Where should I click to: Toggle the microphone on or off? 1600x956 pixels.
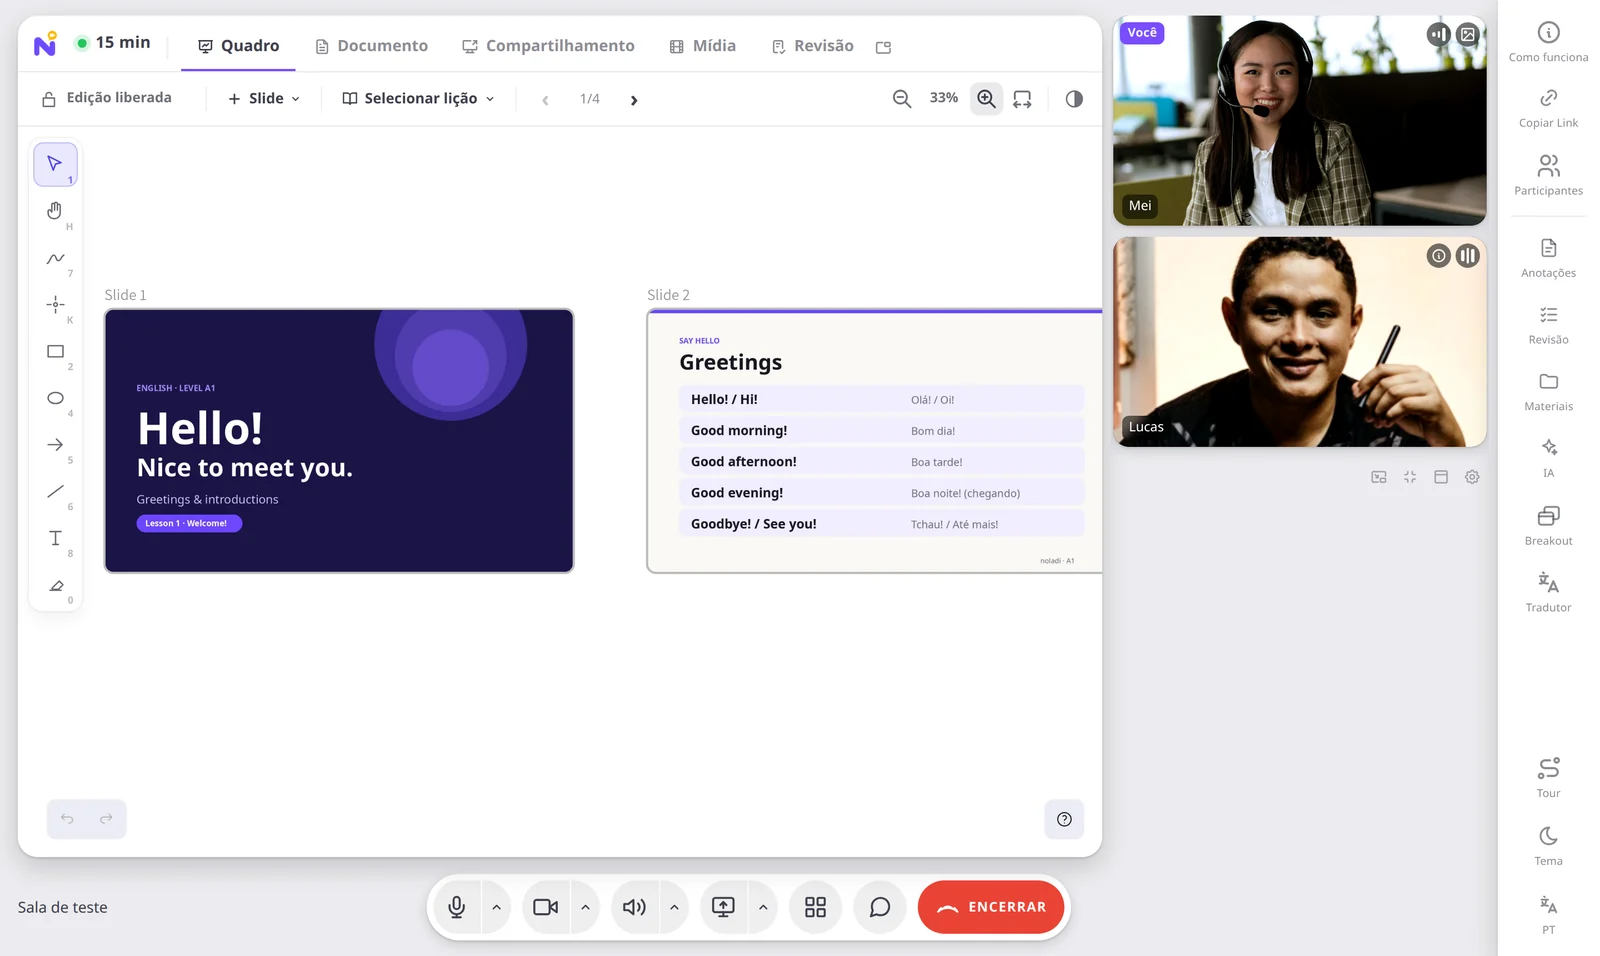457,907
